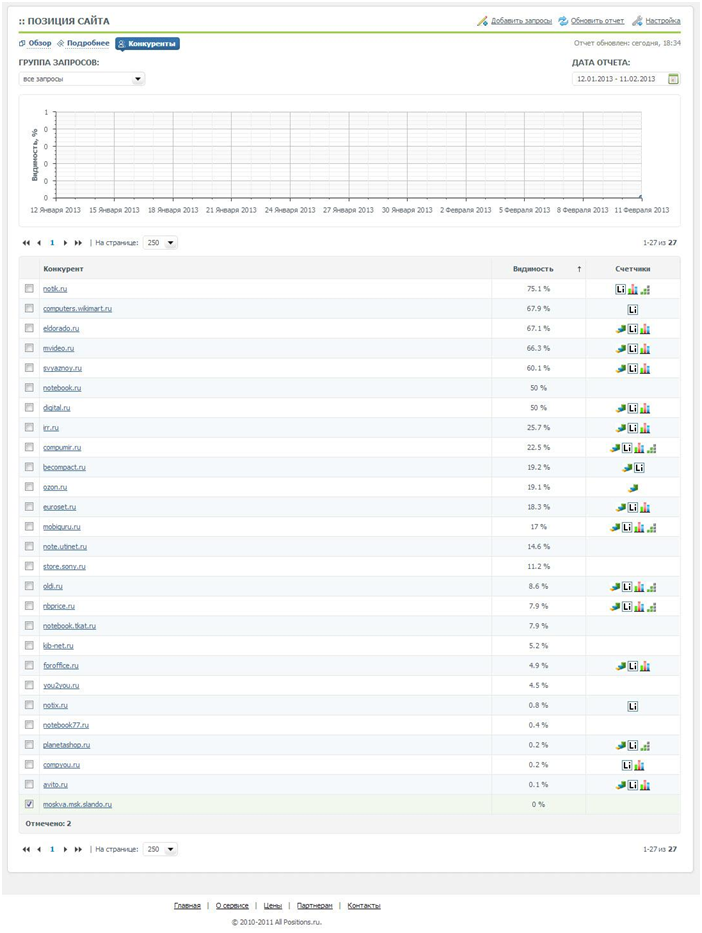This screenshot has height=933, width=702.
Task: Open the Цены footer menu item
Action: (272, 906)
